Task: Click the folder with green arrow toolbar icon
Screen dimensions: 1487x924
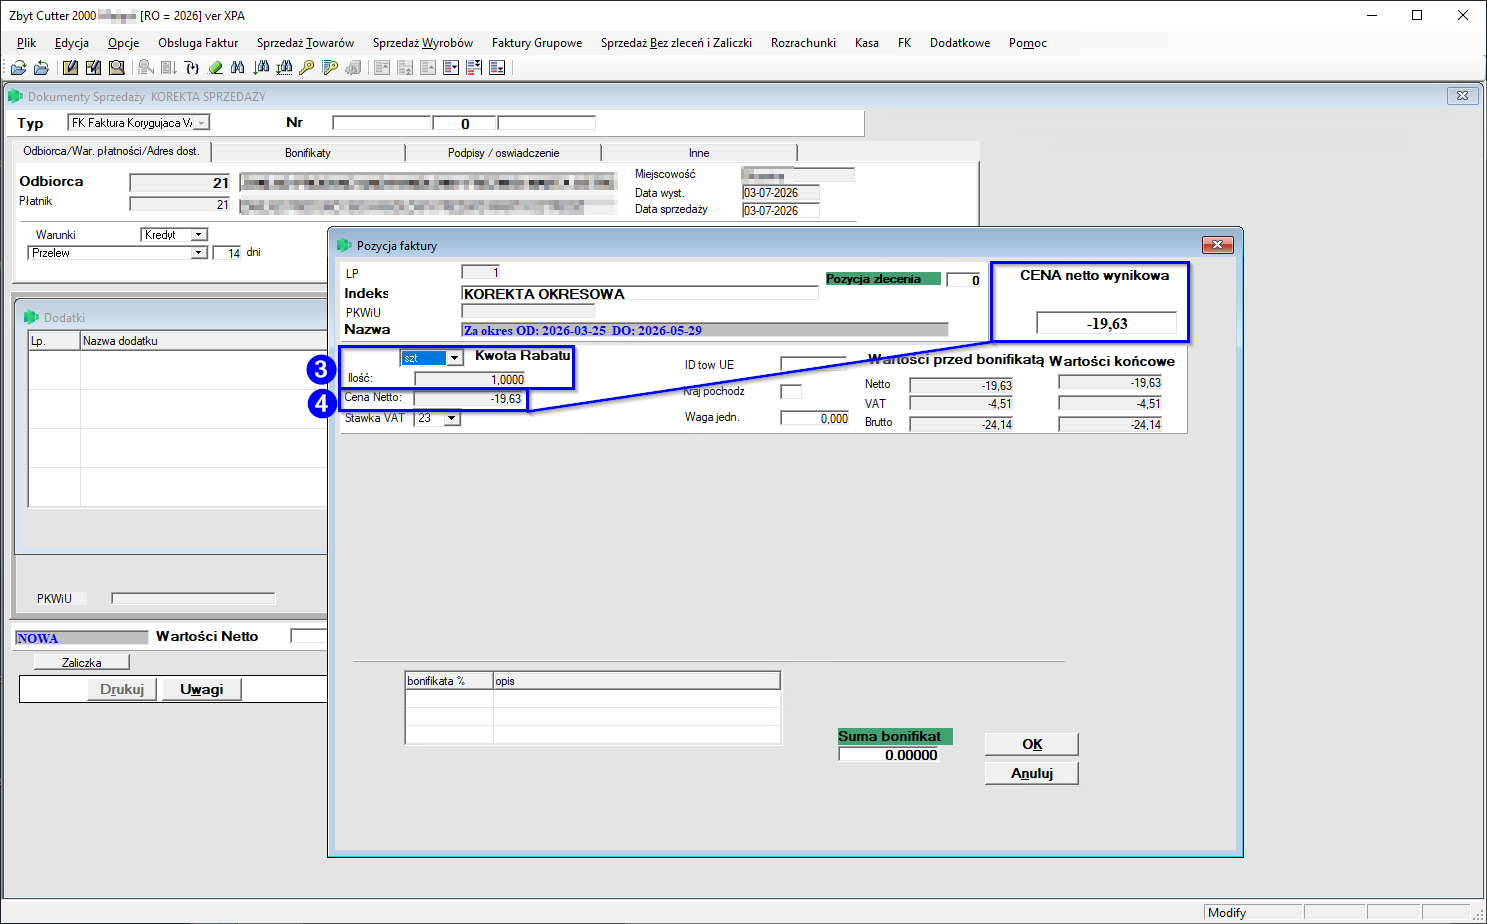Action: pos(18,68)
